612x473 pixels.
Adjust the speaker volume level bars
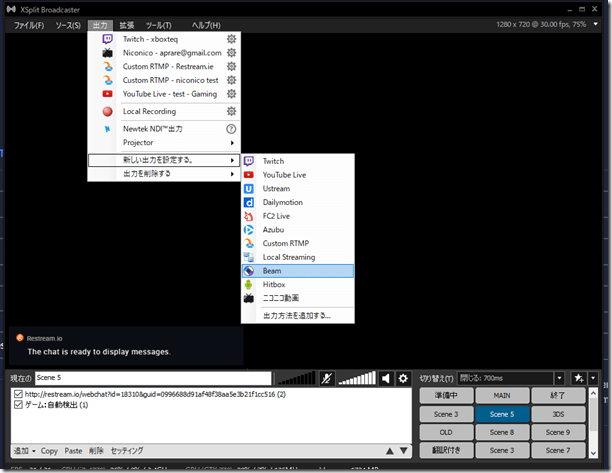coord(357,378)
